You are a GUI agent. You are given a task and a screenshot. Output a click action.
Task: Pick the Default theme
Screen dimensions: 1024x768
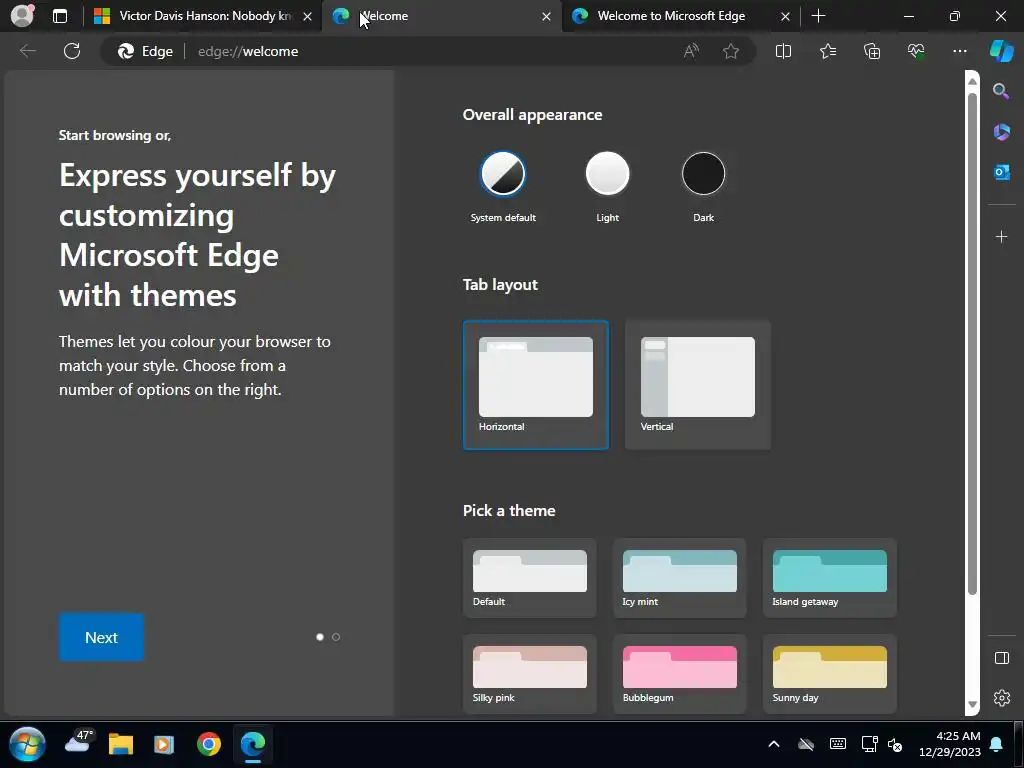click(530, 578)
